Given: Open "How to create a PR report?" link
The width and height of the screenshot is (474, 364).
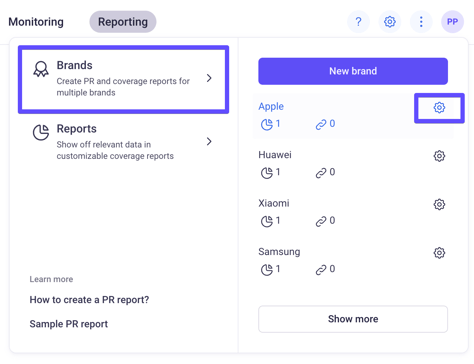Looking at the screenshot, I should 89,300.
